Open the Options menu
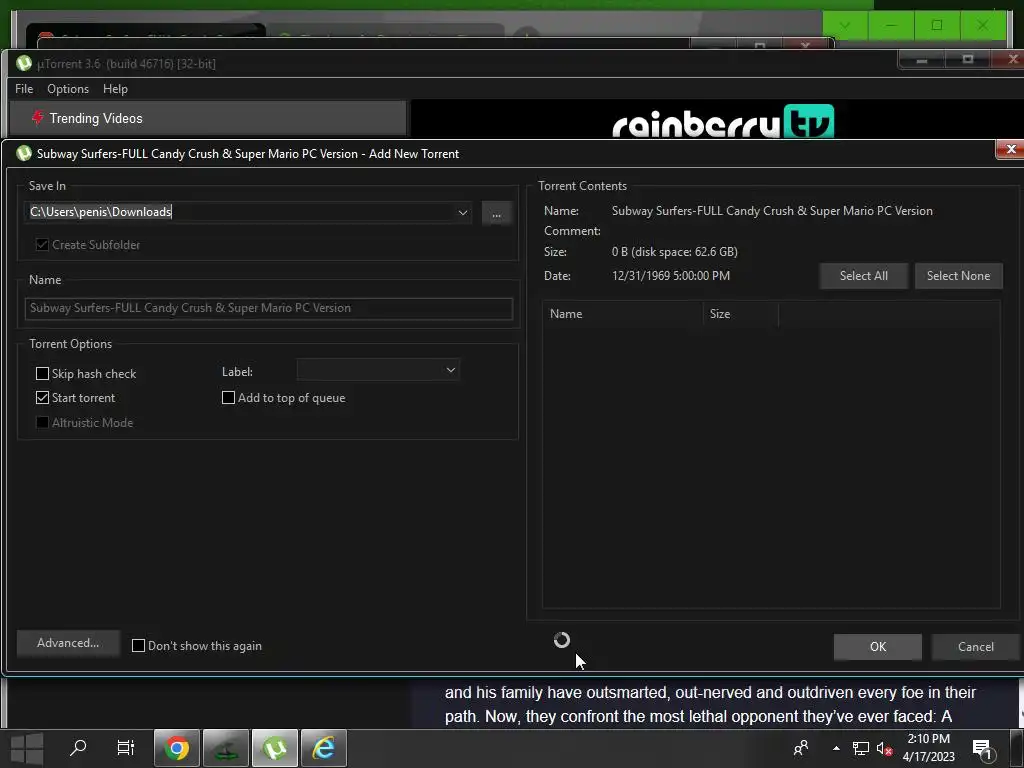This screenshot has height=768, width=1024. click(x=68, y=89)
